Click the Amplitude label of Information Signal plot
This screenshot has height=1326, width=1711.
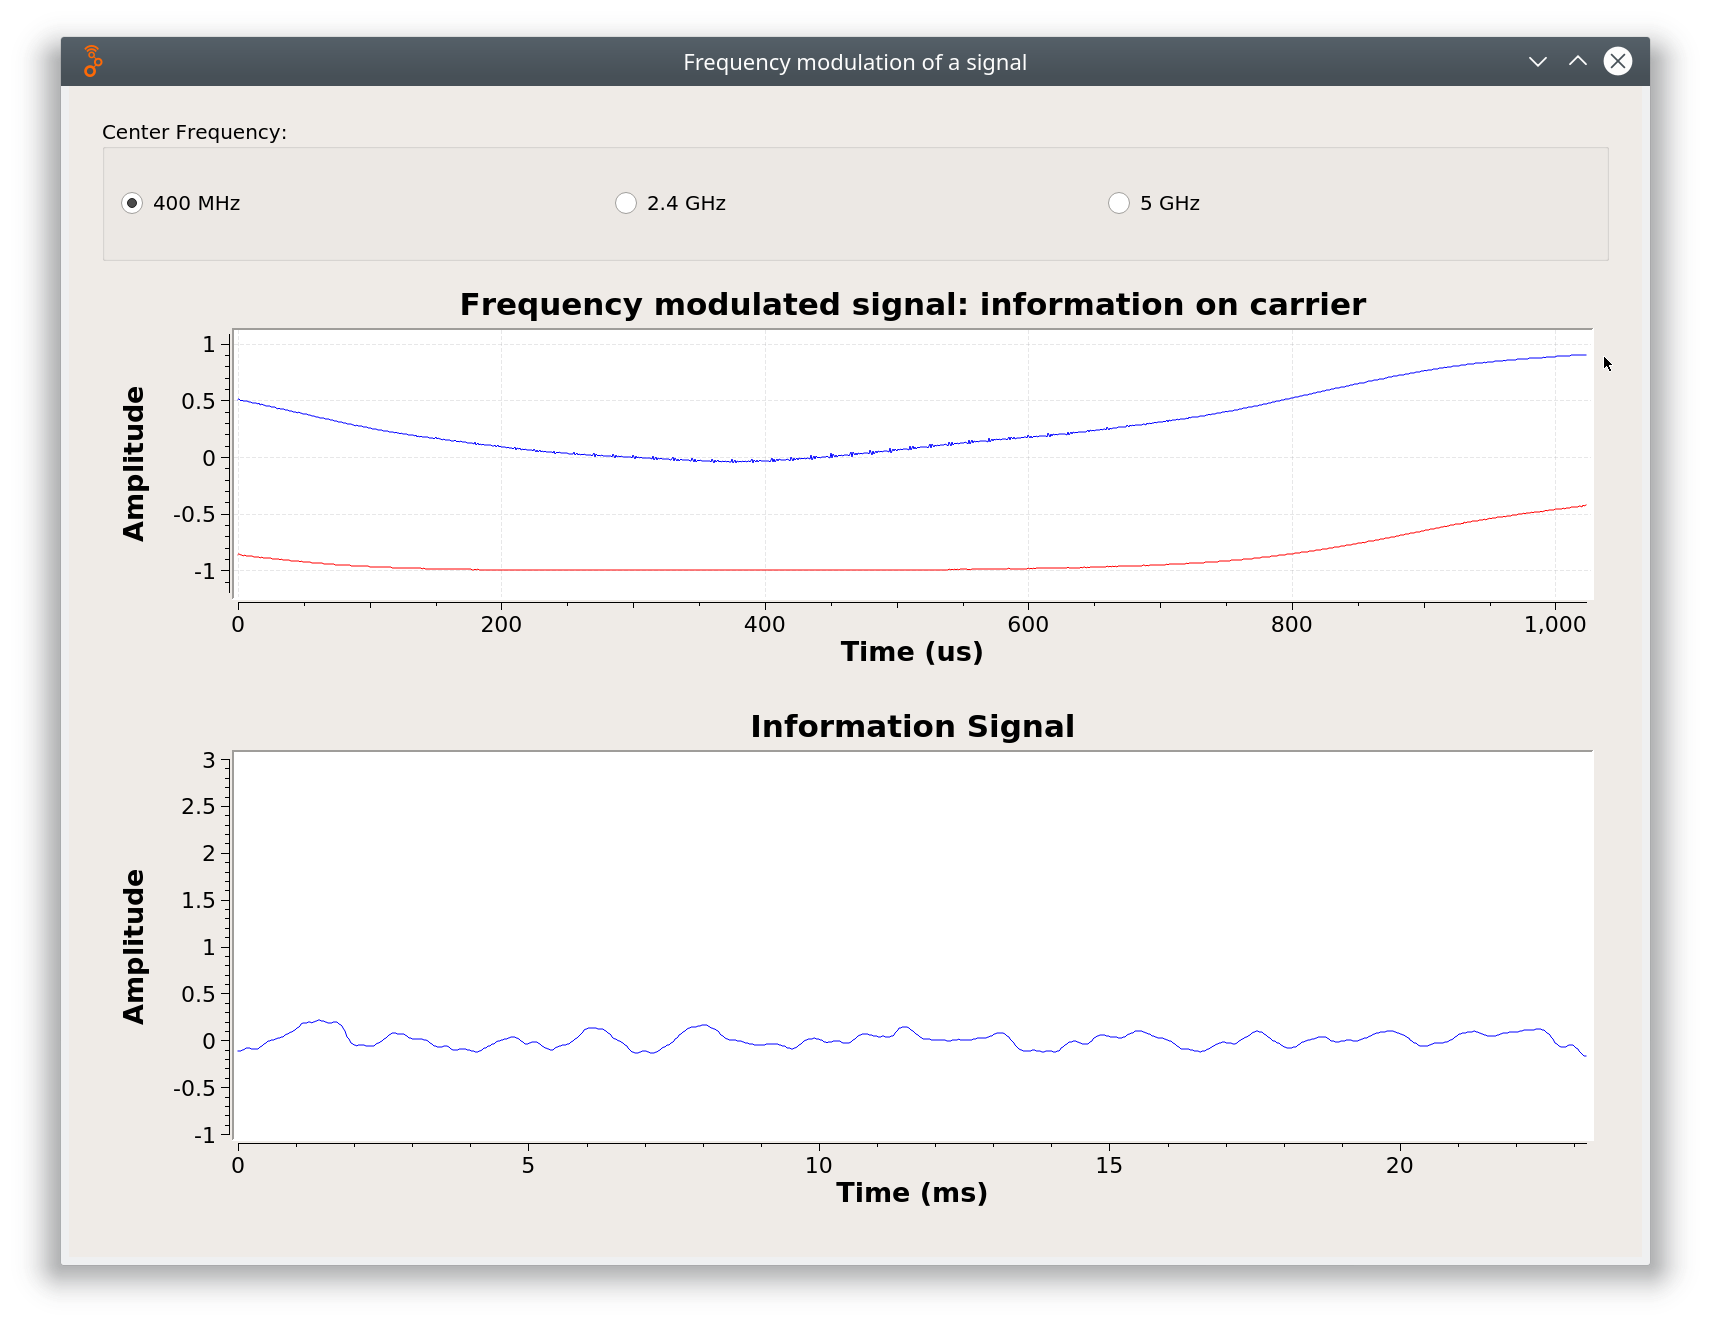(x=134, y=946)
